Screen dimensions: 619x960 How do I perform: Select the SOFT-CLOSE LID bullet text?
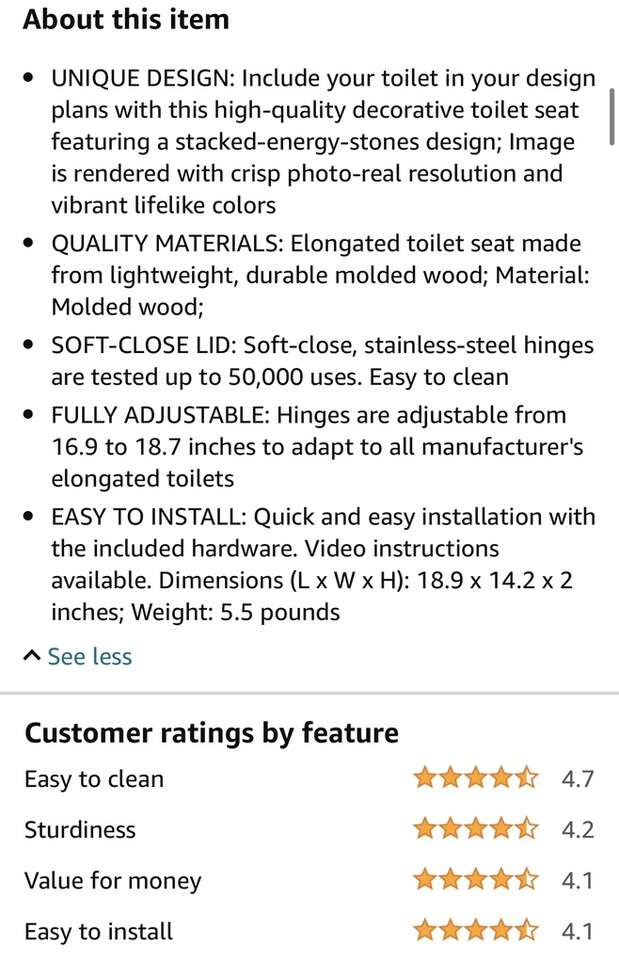coord(321,361)
